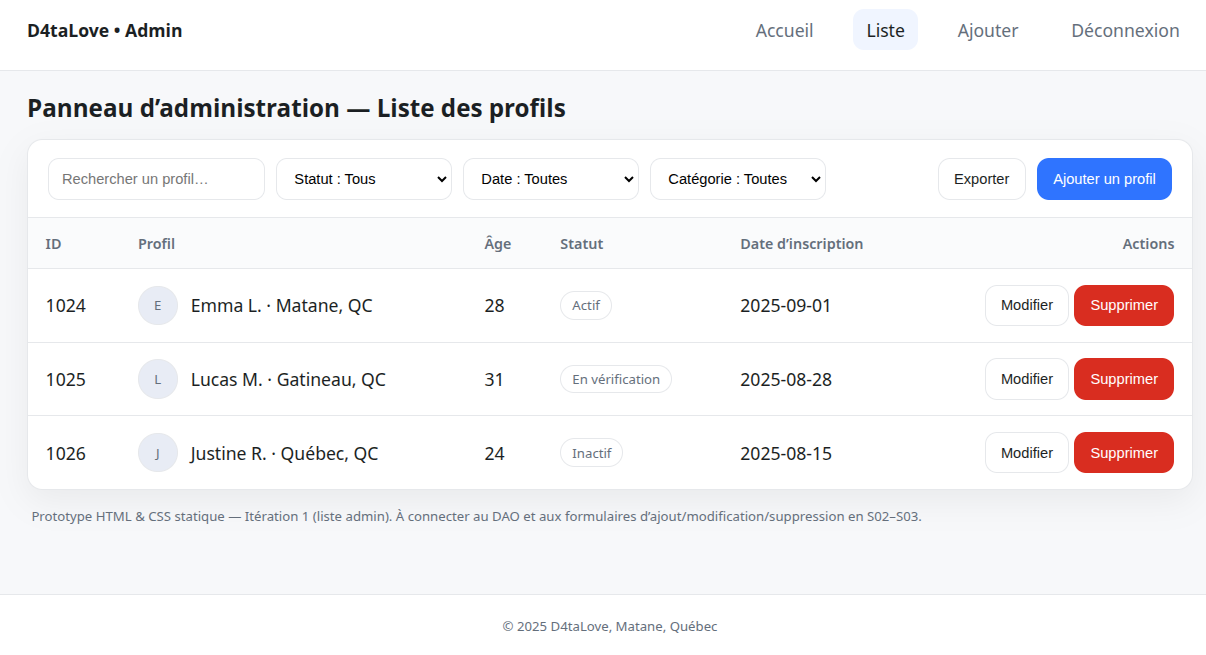Expand the Date filter dropdown
Viewport: 1206px width, 655px height.
[x=550, y=179]
